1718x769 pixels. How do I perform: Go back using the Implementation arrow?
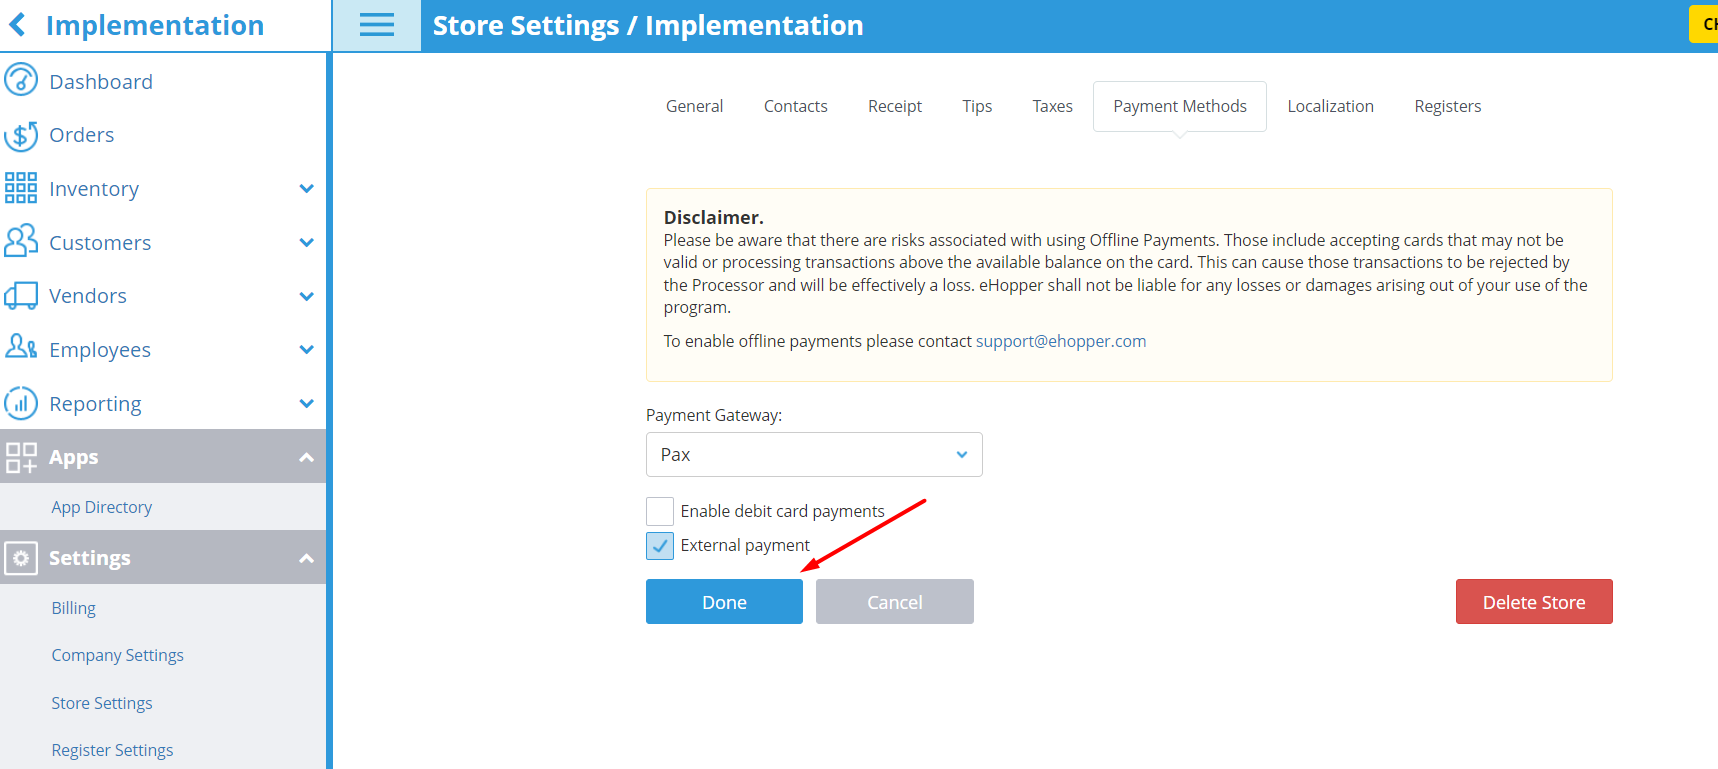[17, 24]
